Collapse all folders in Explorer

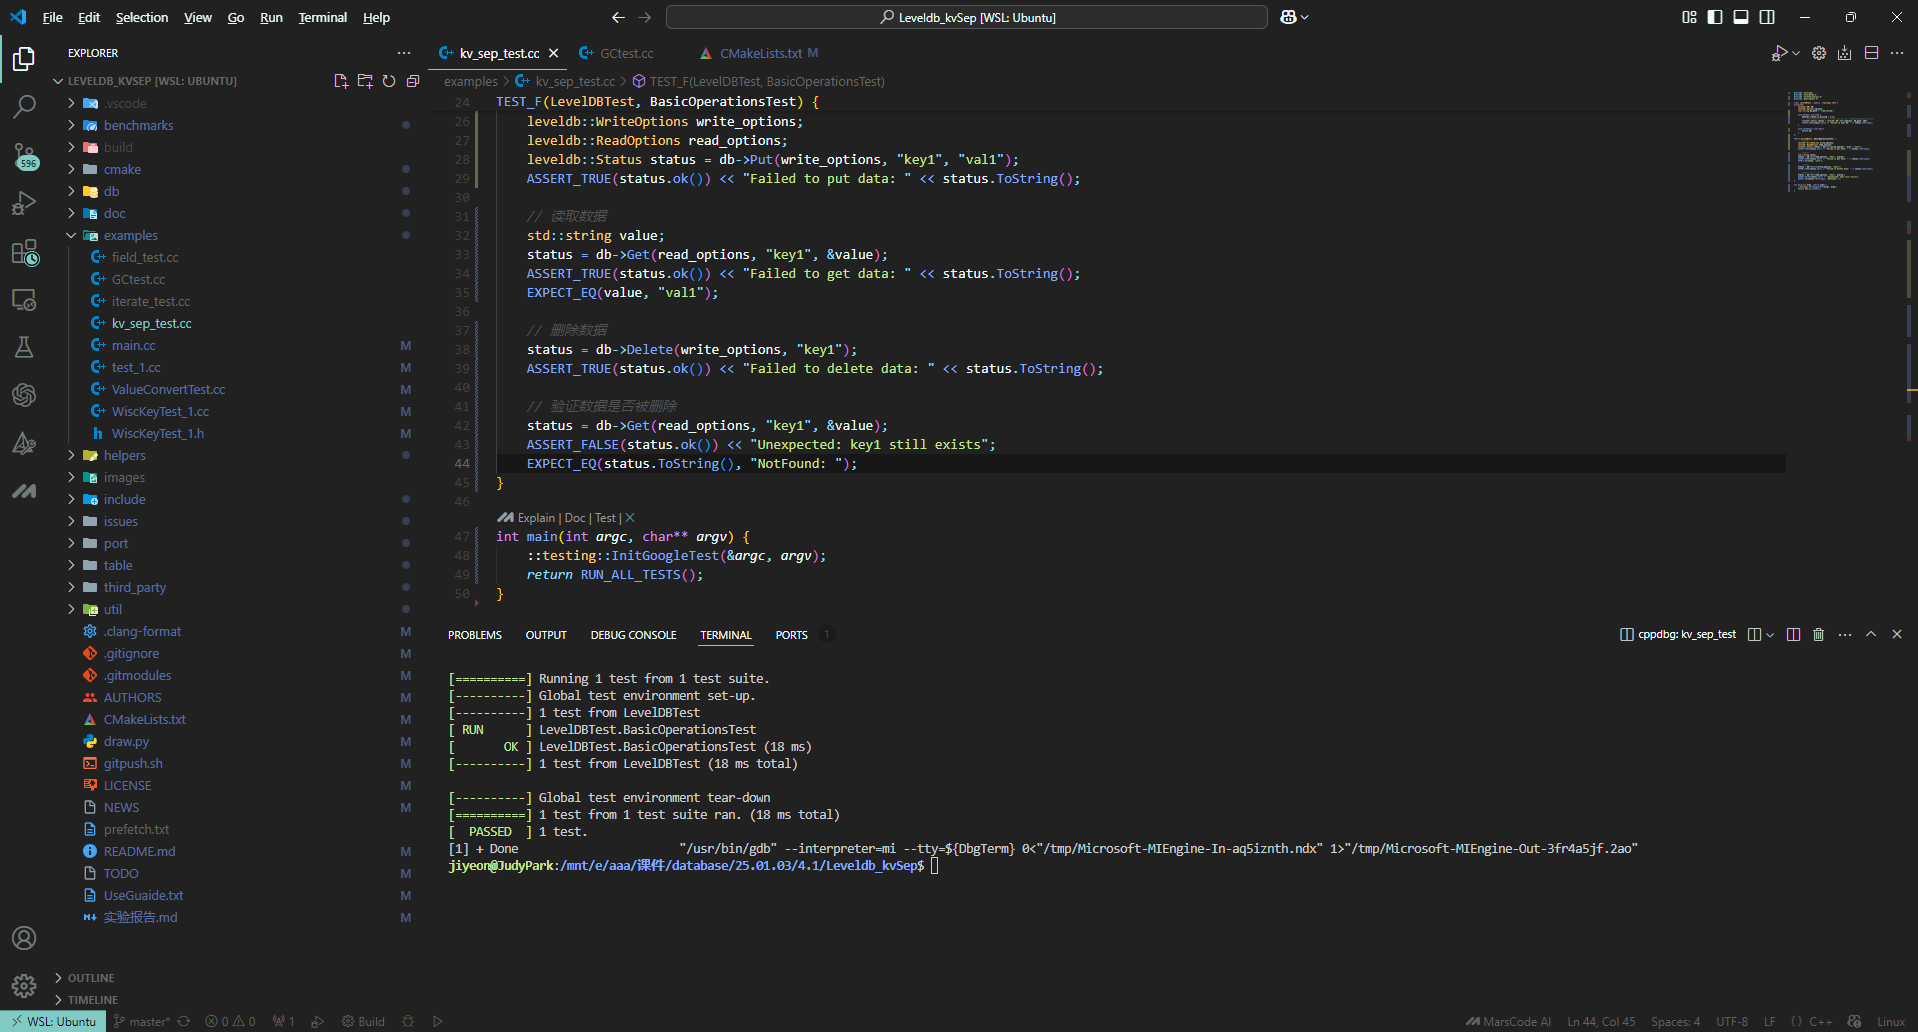[x=413, y=81]
